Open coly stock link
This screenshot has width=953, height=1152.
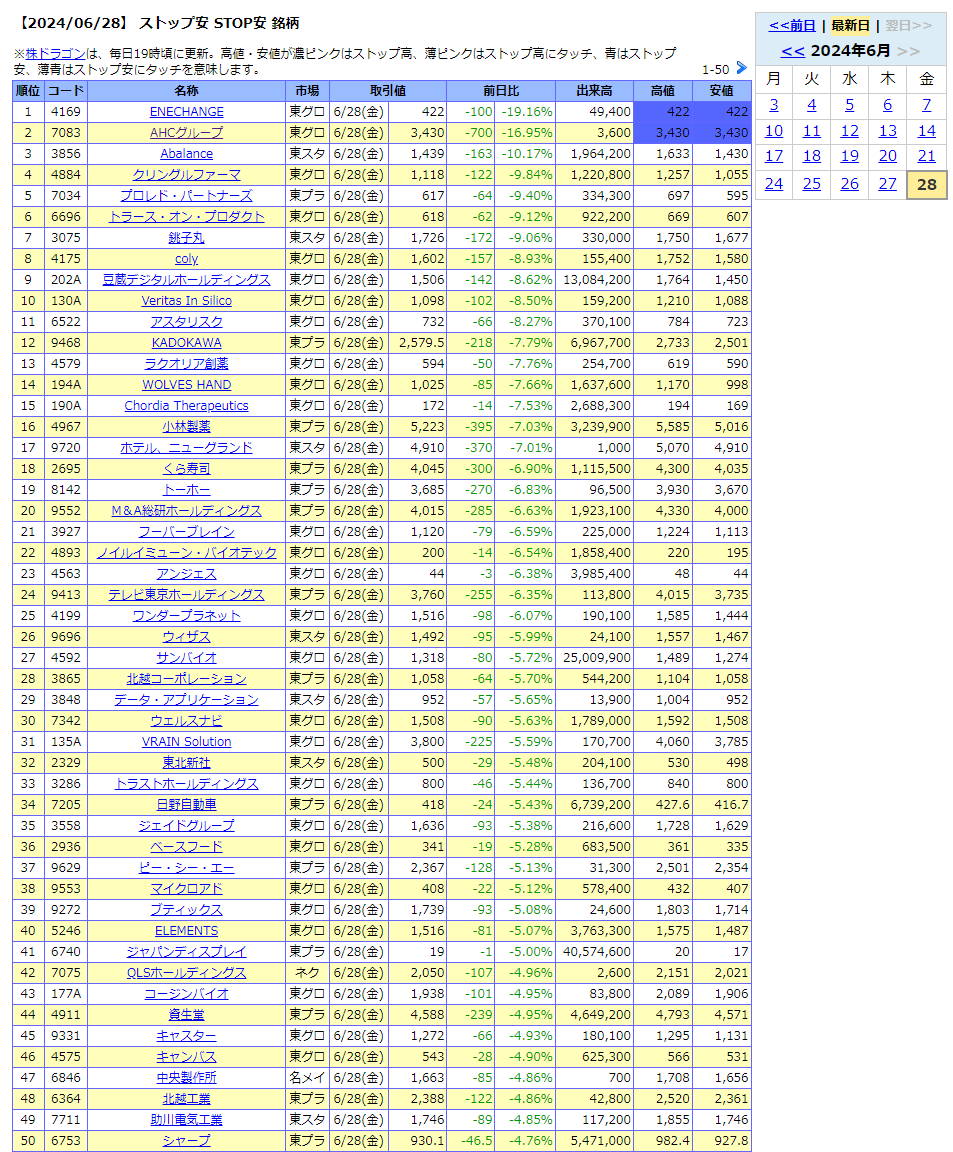tap(187, 259)
